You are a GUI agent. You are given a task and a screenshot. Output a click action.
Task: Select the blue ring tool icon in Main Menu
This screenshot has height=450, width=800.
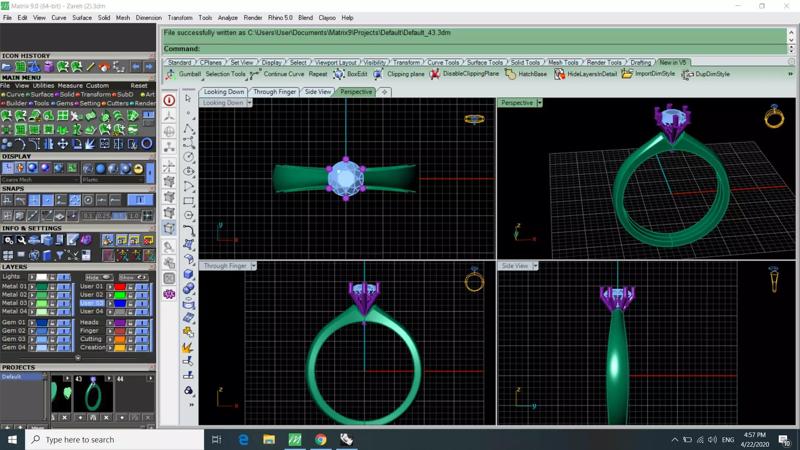[146, 144]
